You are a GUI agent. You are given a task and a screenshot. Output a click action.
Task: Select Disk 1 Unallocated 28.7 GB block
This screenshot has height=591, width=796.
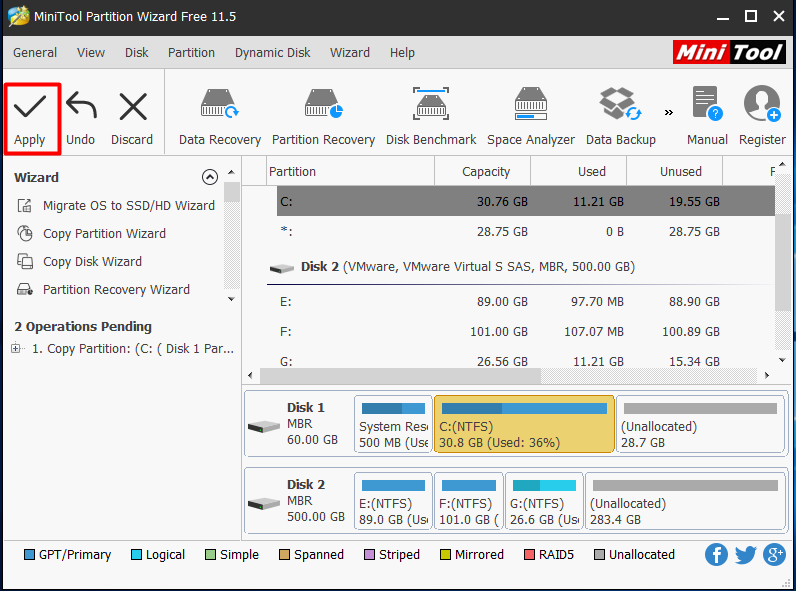point(700,424)
